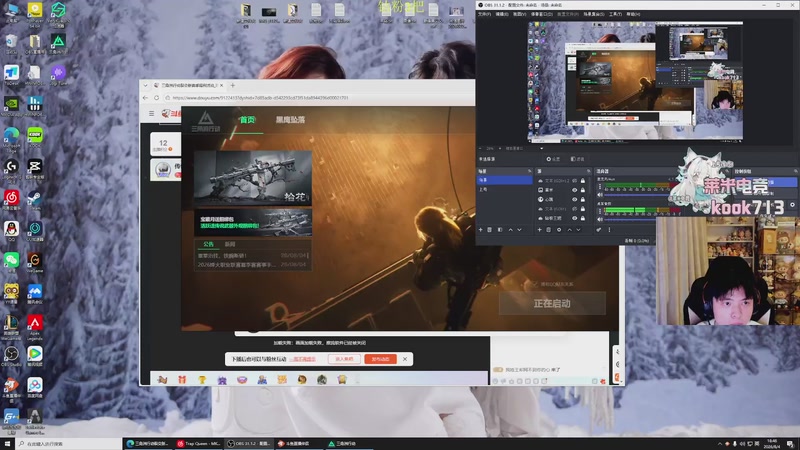Open a new browser tab

(x=233, y=85)
